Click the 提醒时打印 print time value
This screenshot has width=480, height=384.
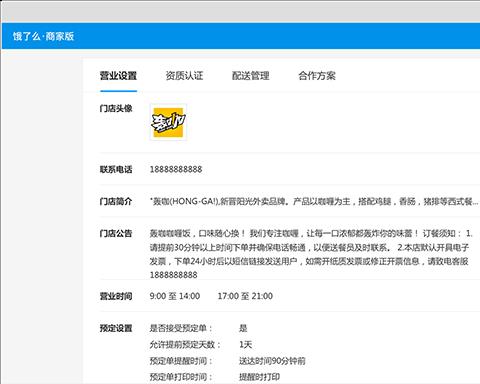[x=259, y=377]
